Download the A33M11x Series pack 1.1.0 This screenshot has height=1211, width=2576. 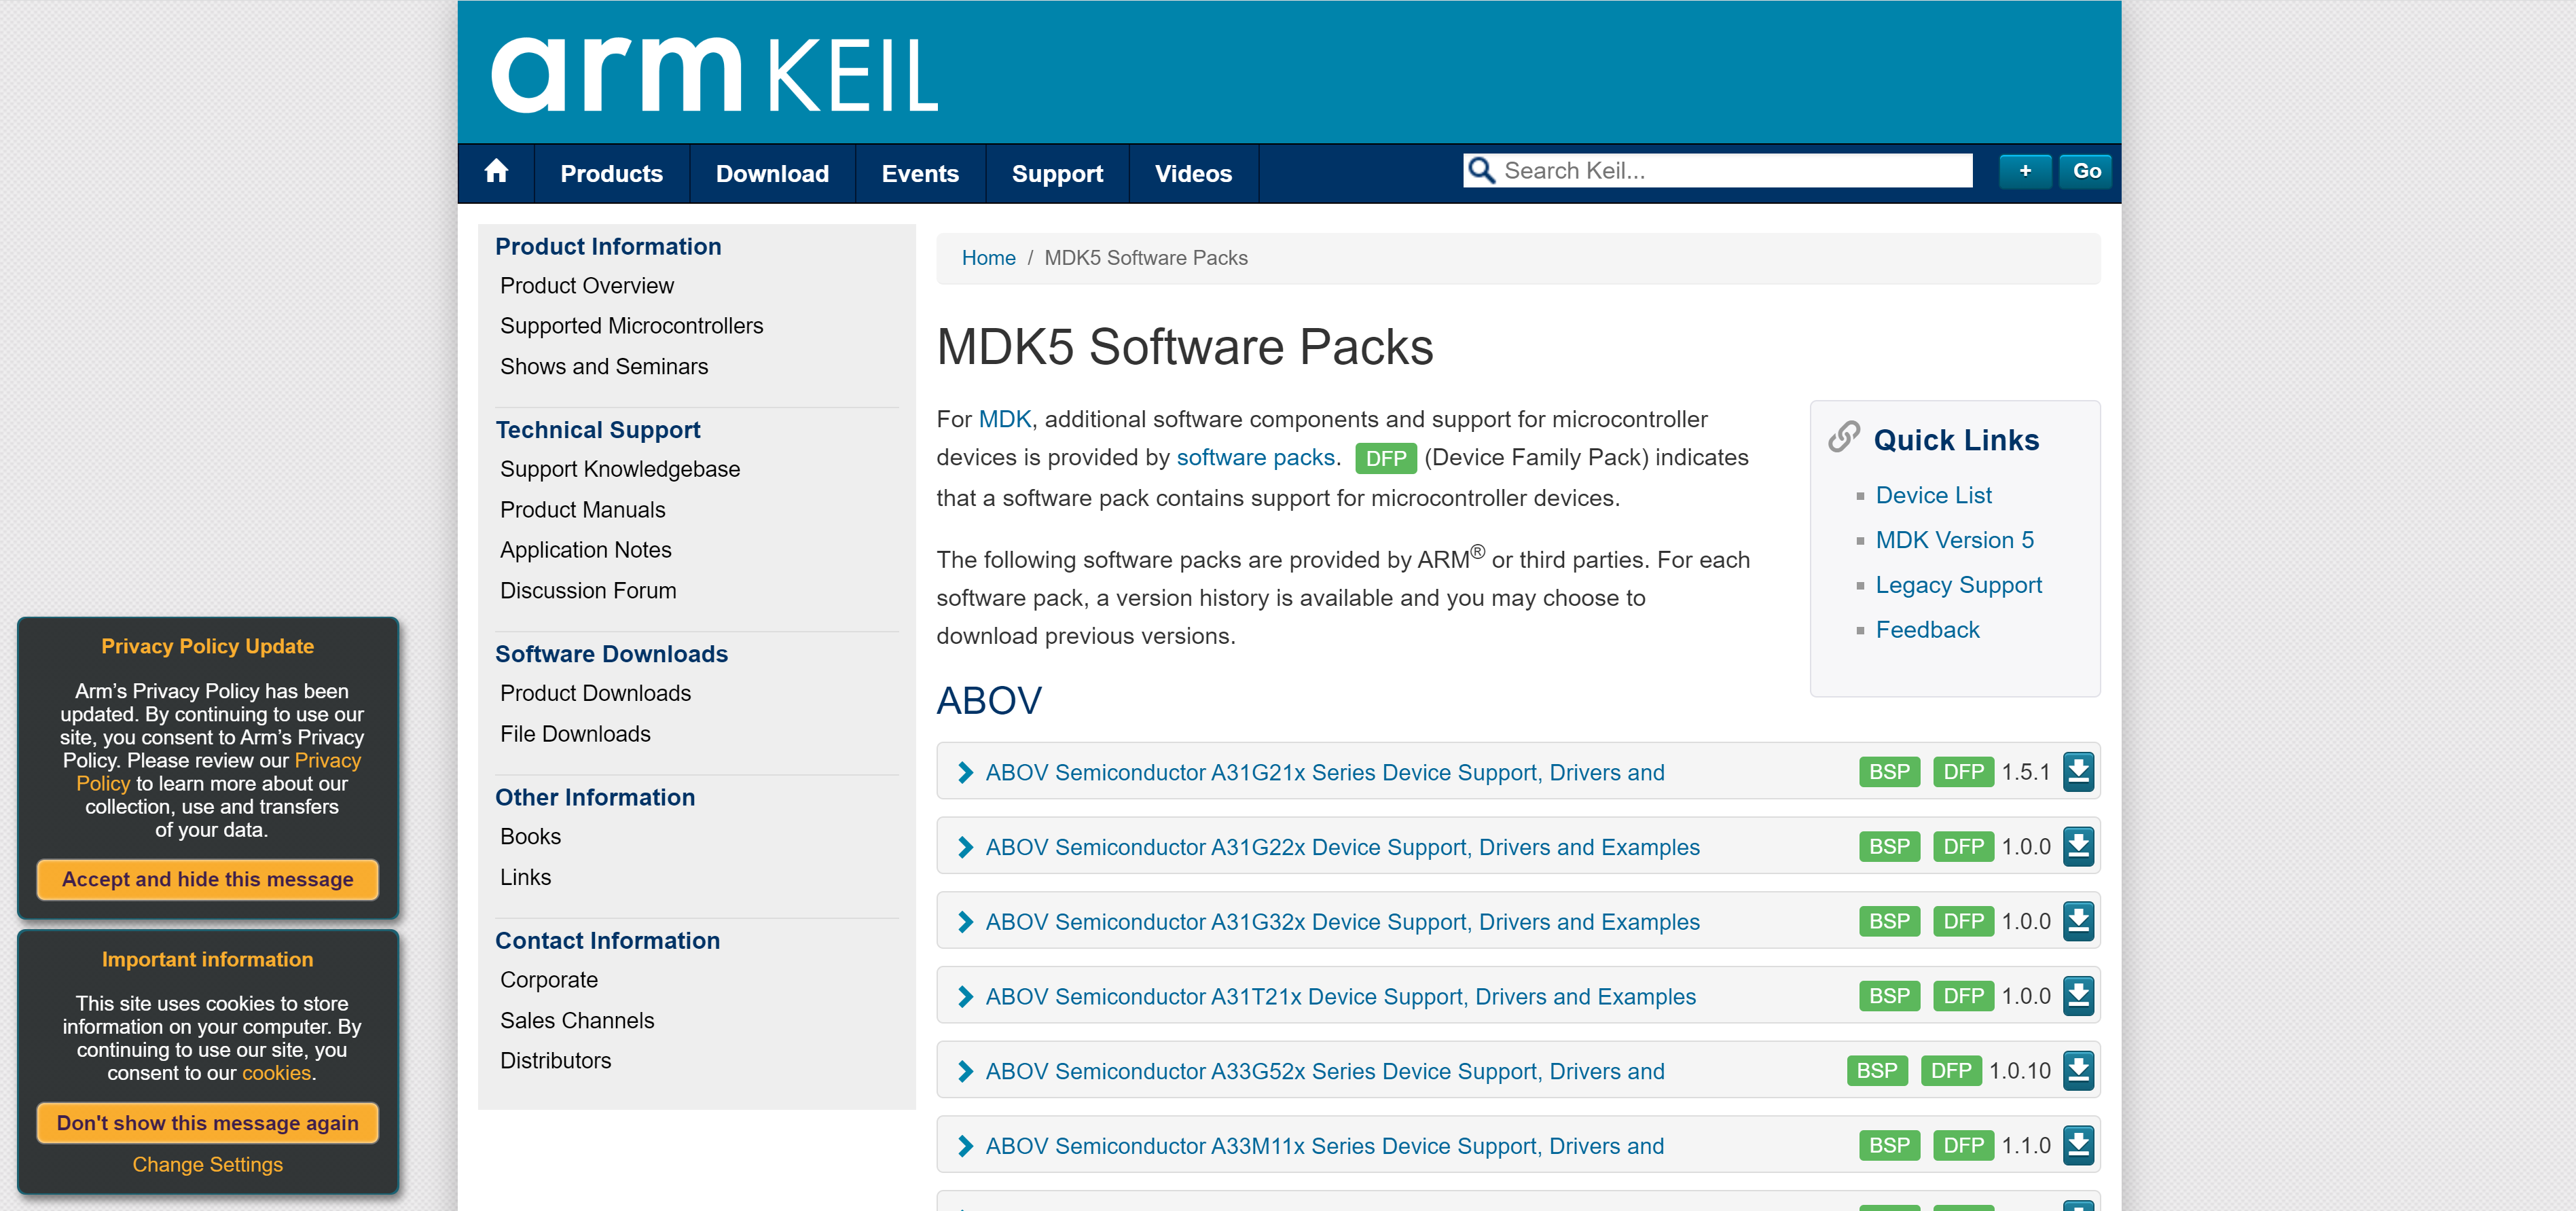[2078, 1145]
